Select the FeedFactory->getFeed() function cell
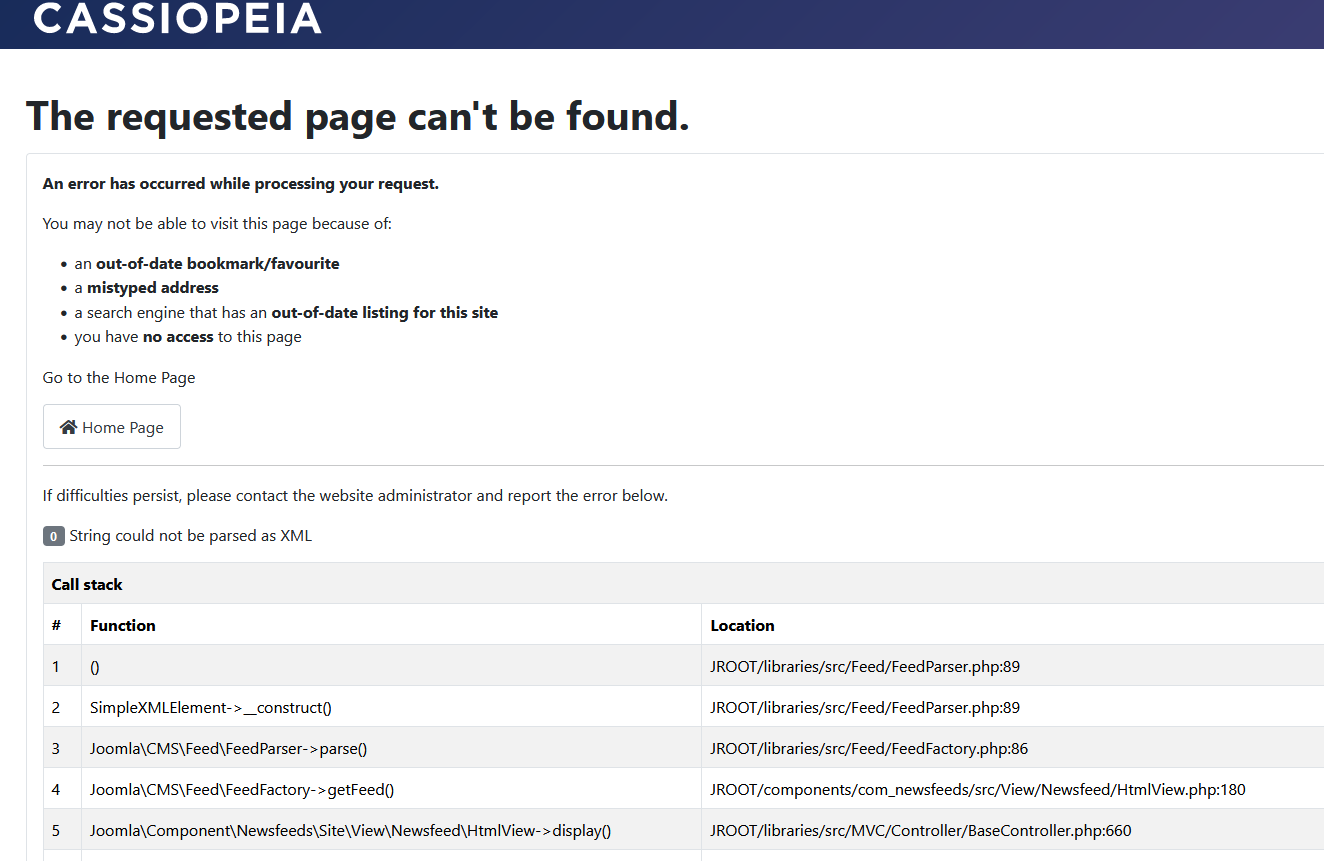 242,789
